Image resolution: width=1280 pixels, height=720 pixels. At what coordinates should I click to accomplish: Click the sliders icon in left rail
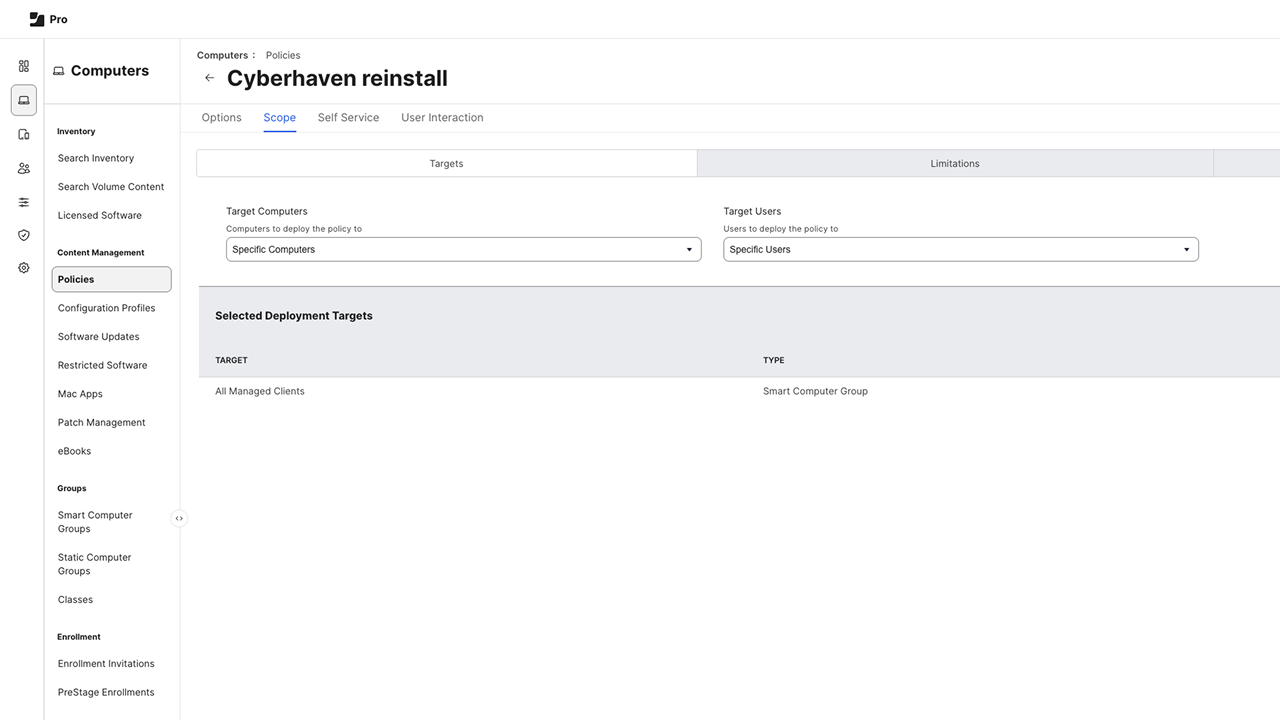[24, 202]
